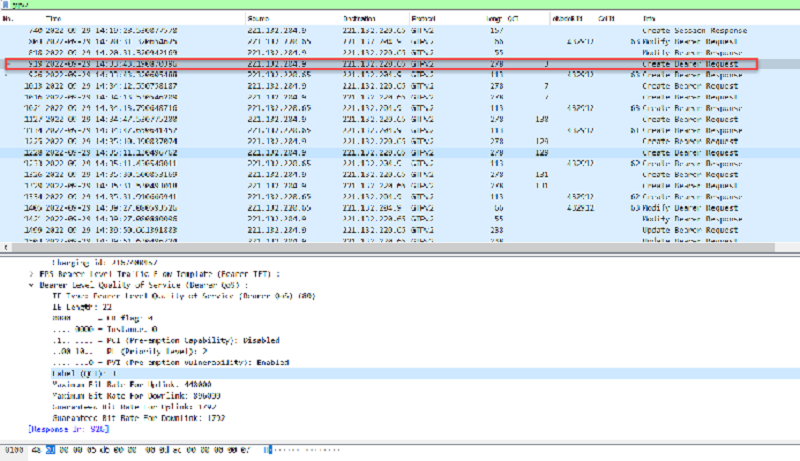Click the Source column header

(258, 18)
